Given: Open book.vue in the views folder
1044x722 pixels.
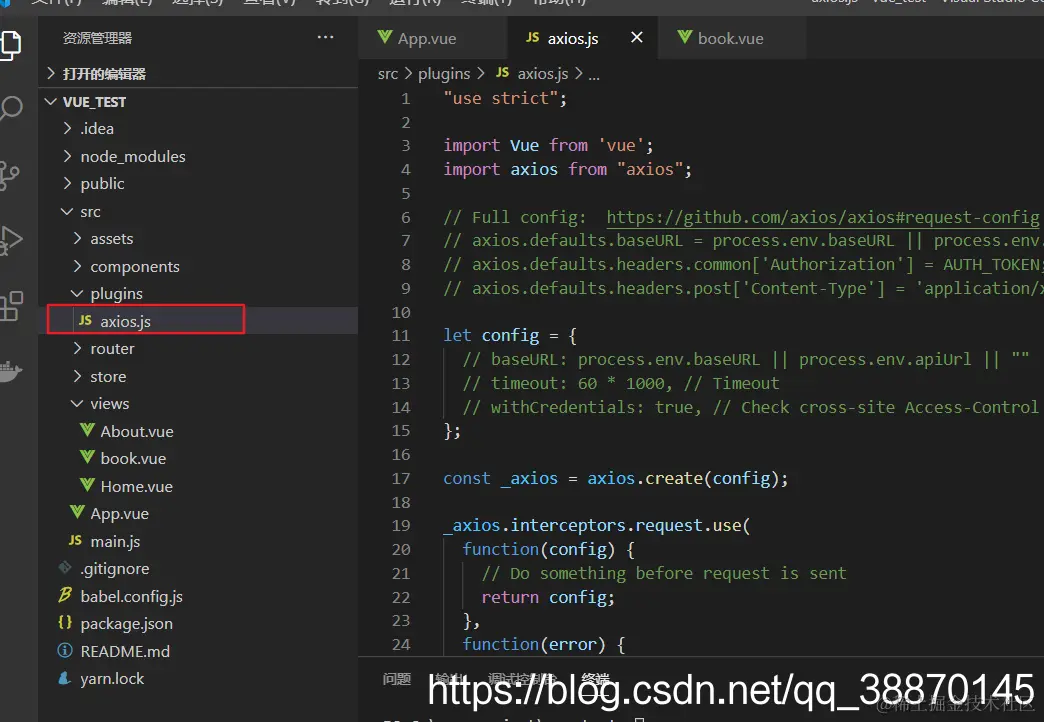Looking at the screenshot, I should pyautogui.click(x=200, y=458).
